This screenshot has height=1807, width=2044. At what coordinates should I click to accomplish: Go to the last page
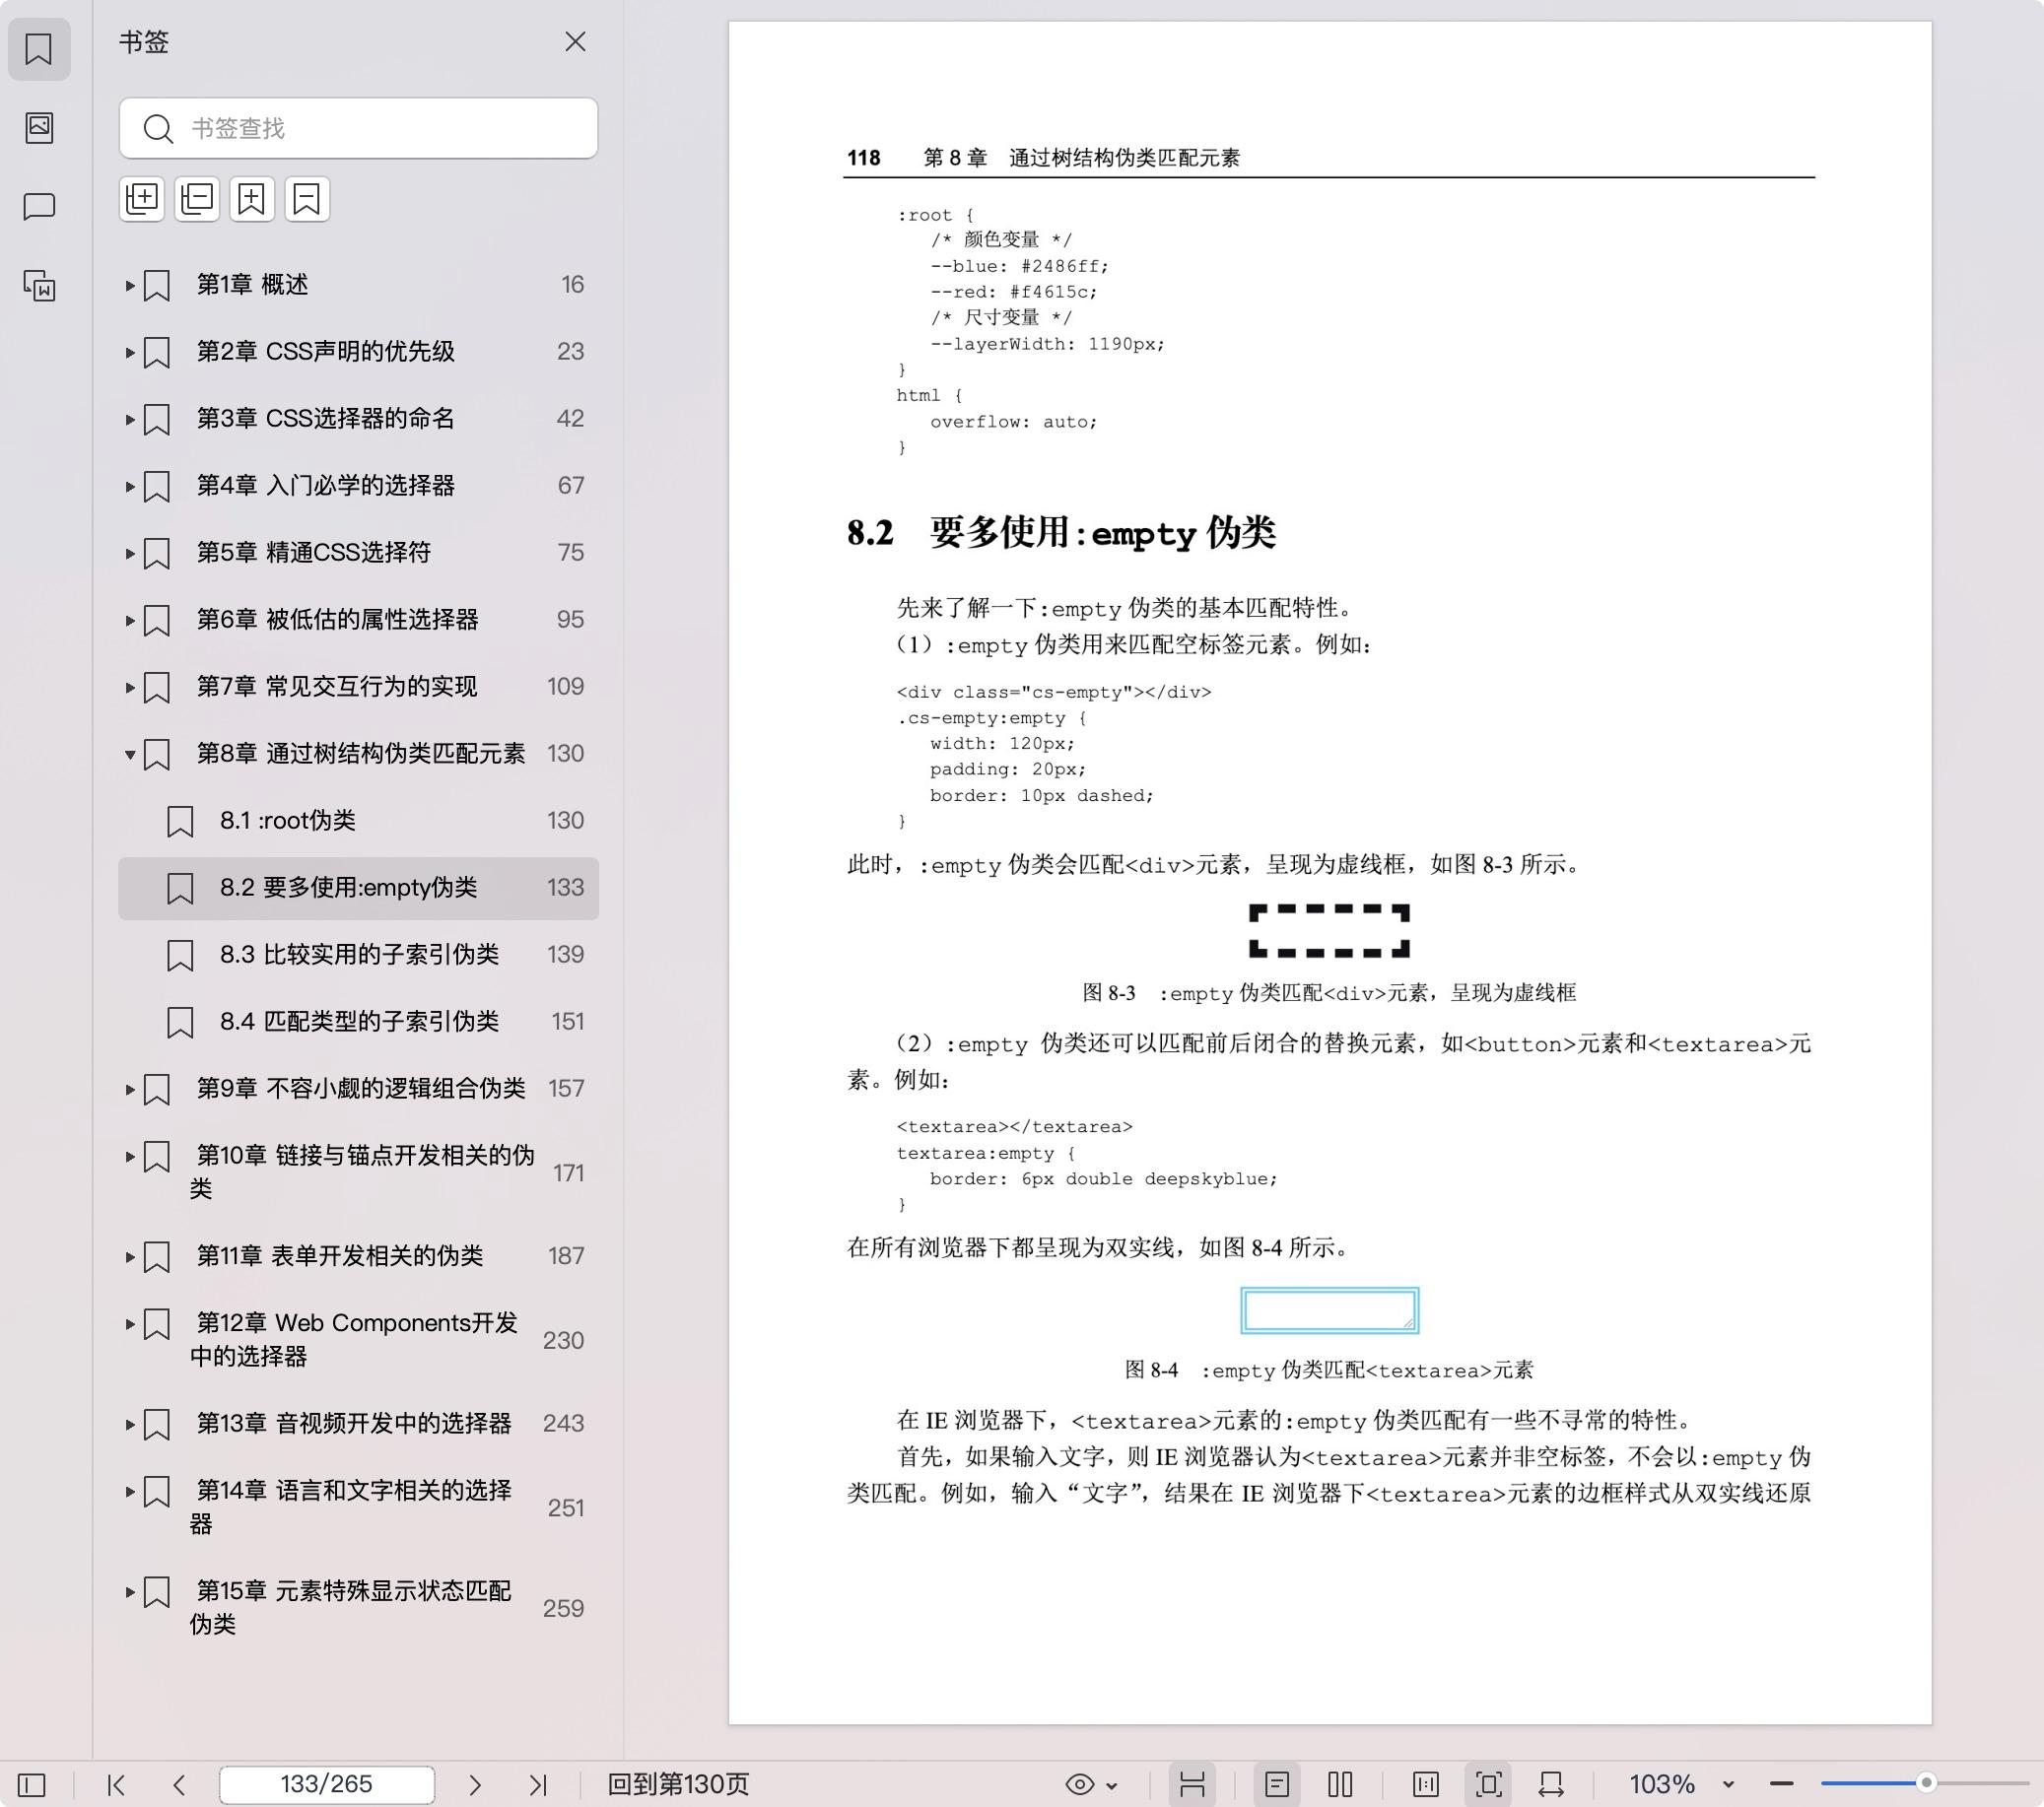point(538,1784)
